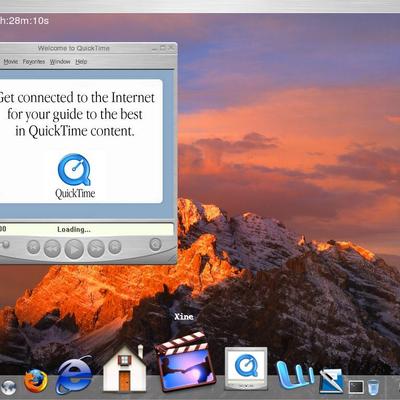
Task: Jump to the movie end
Action: (x=115, y=247)
